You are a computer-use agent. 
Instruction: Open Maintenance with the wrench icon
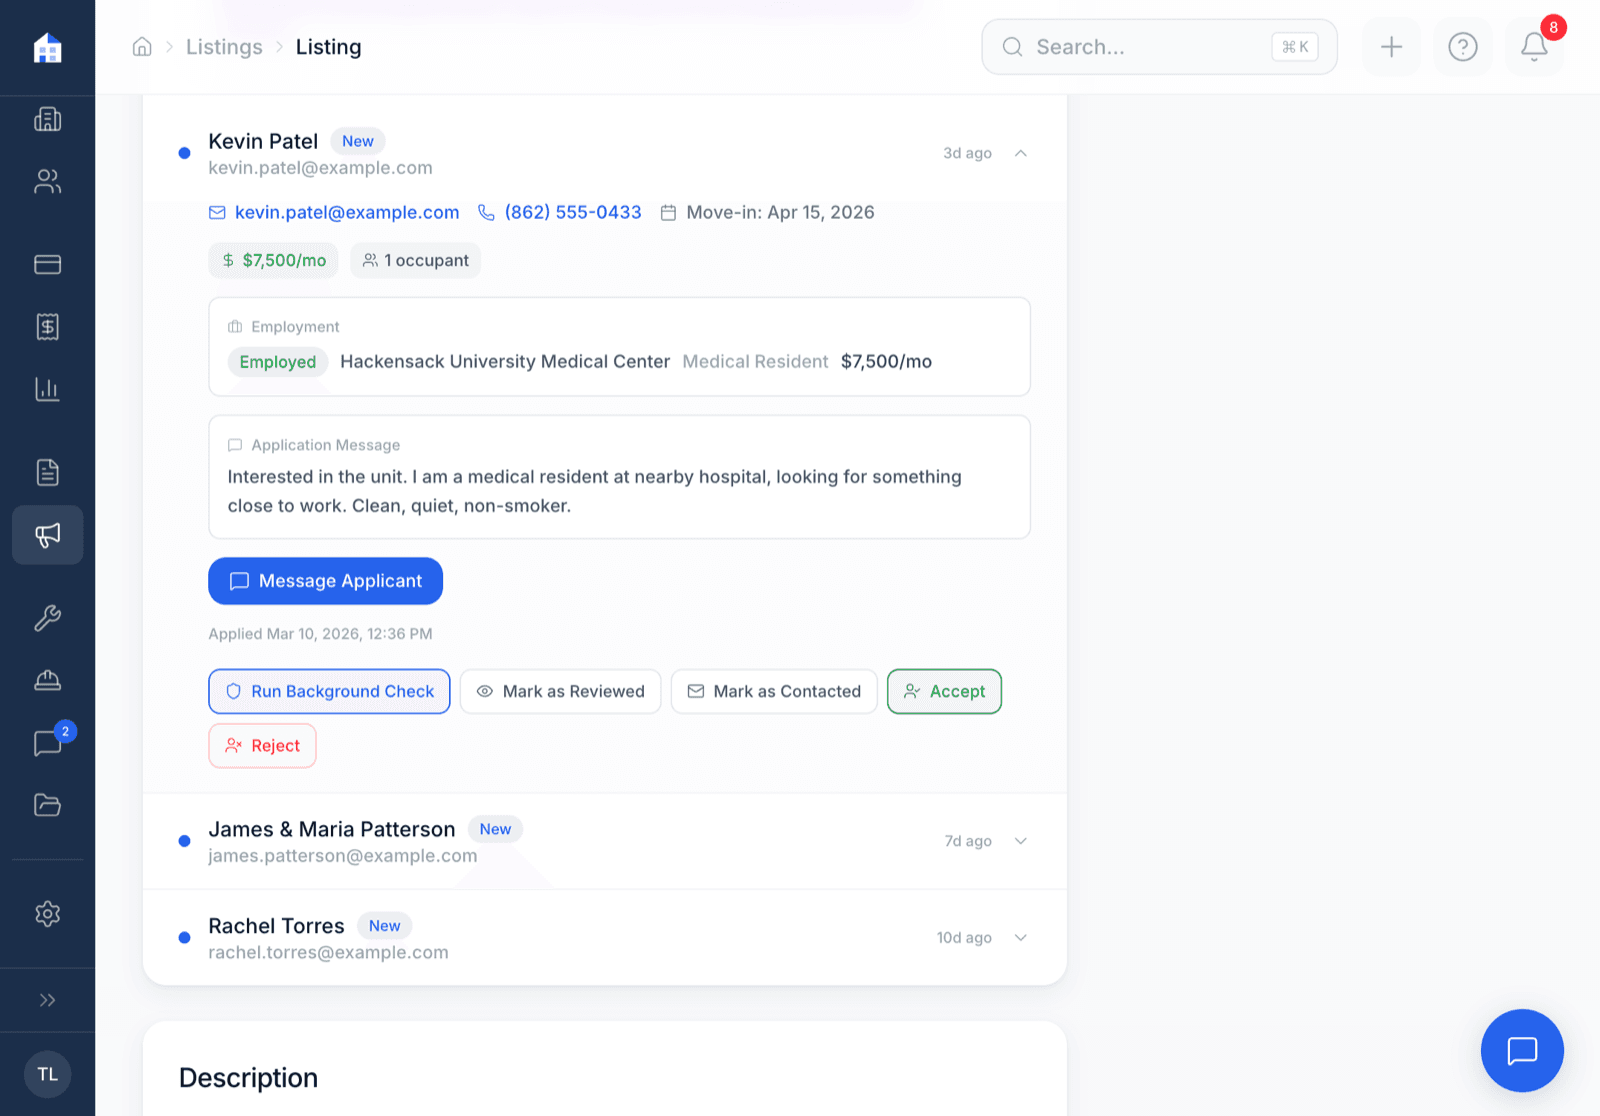pos(47,618)
